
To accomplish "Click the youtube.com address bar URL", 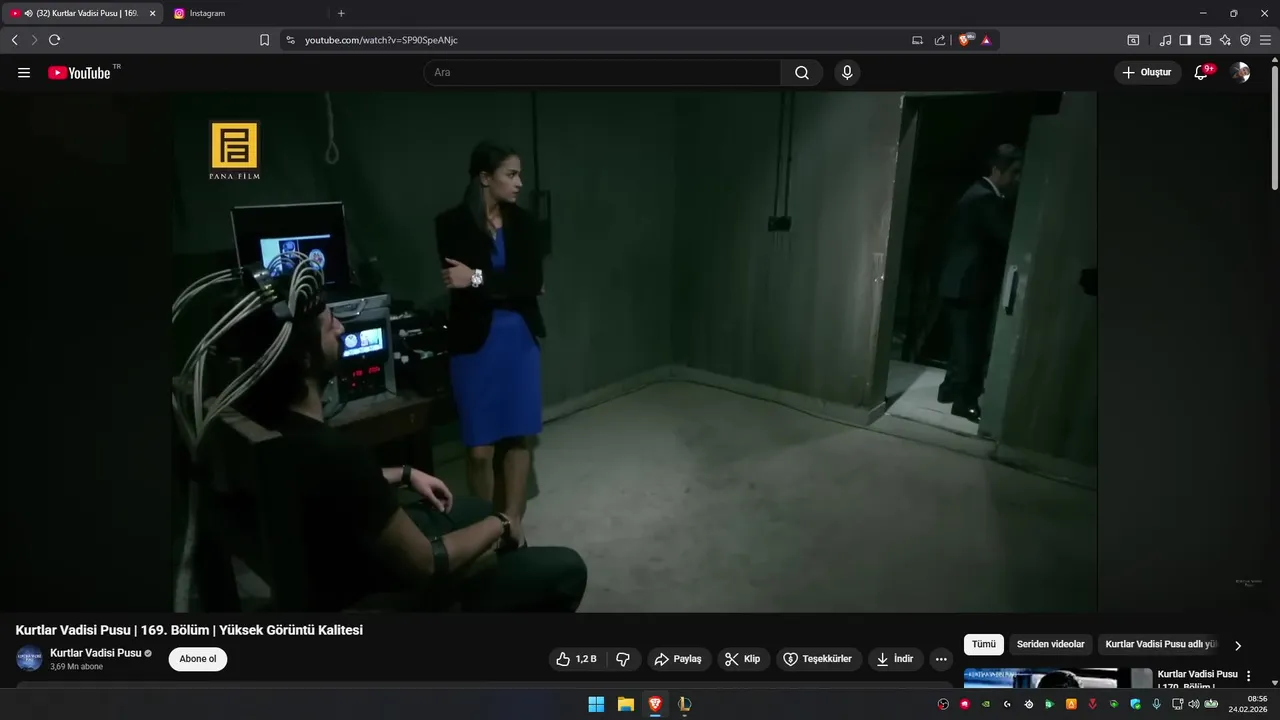I will tap(381, 40).
